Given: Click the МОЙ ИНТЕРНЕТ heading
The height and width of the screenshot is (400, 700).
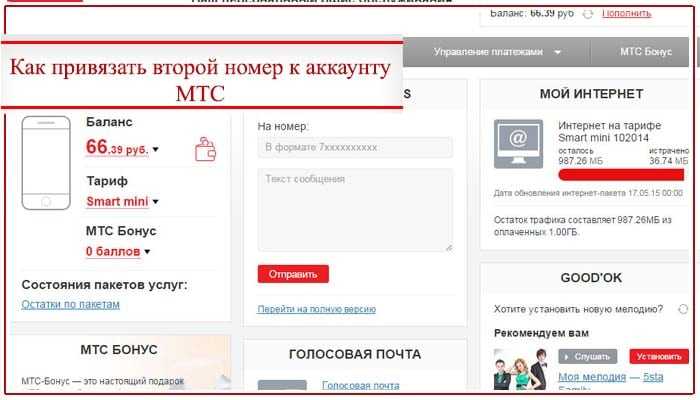Looking at the screenshot, I should pyautogui.click(x=592, y=94).
